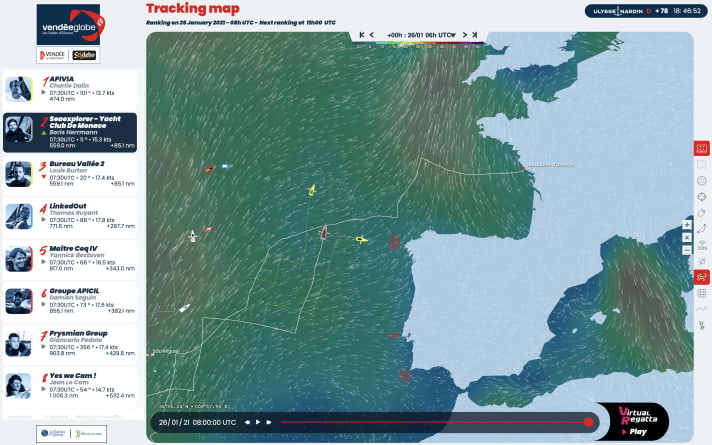Open the +00h 26/01 06h UTC dropdown
Screen dimensions: 712x445
tap(421, 35)
